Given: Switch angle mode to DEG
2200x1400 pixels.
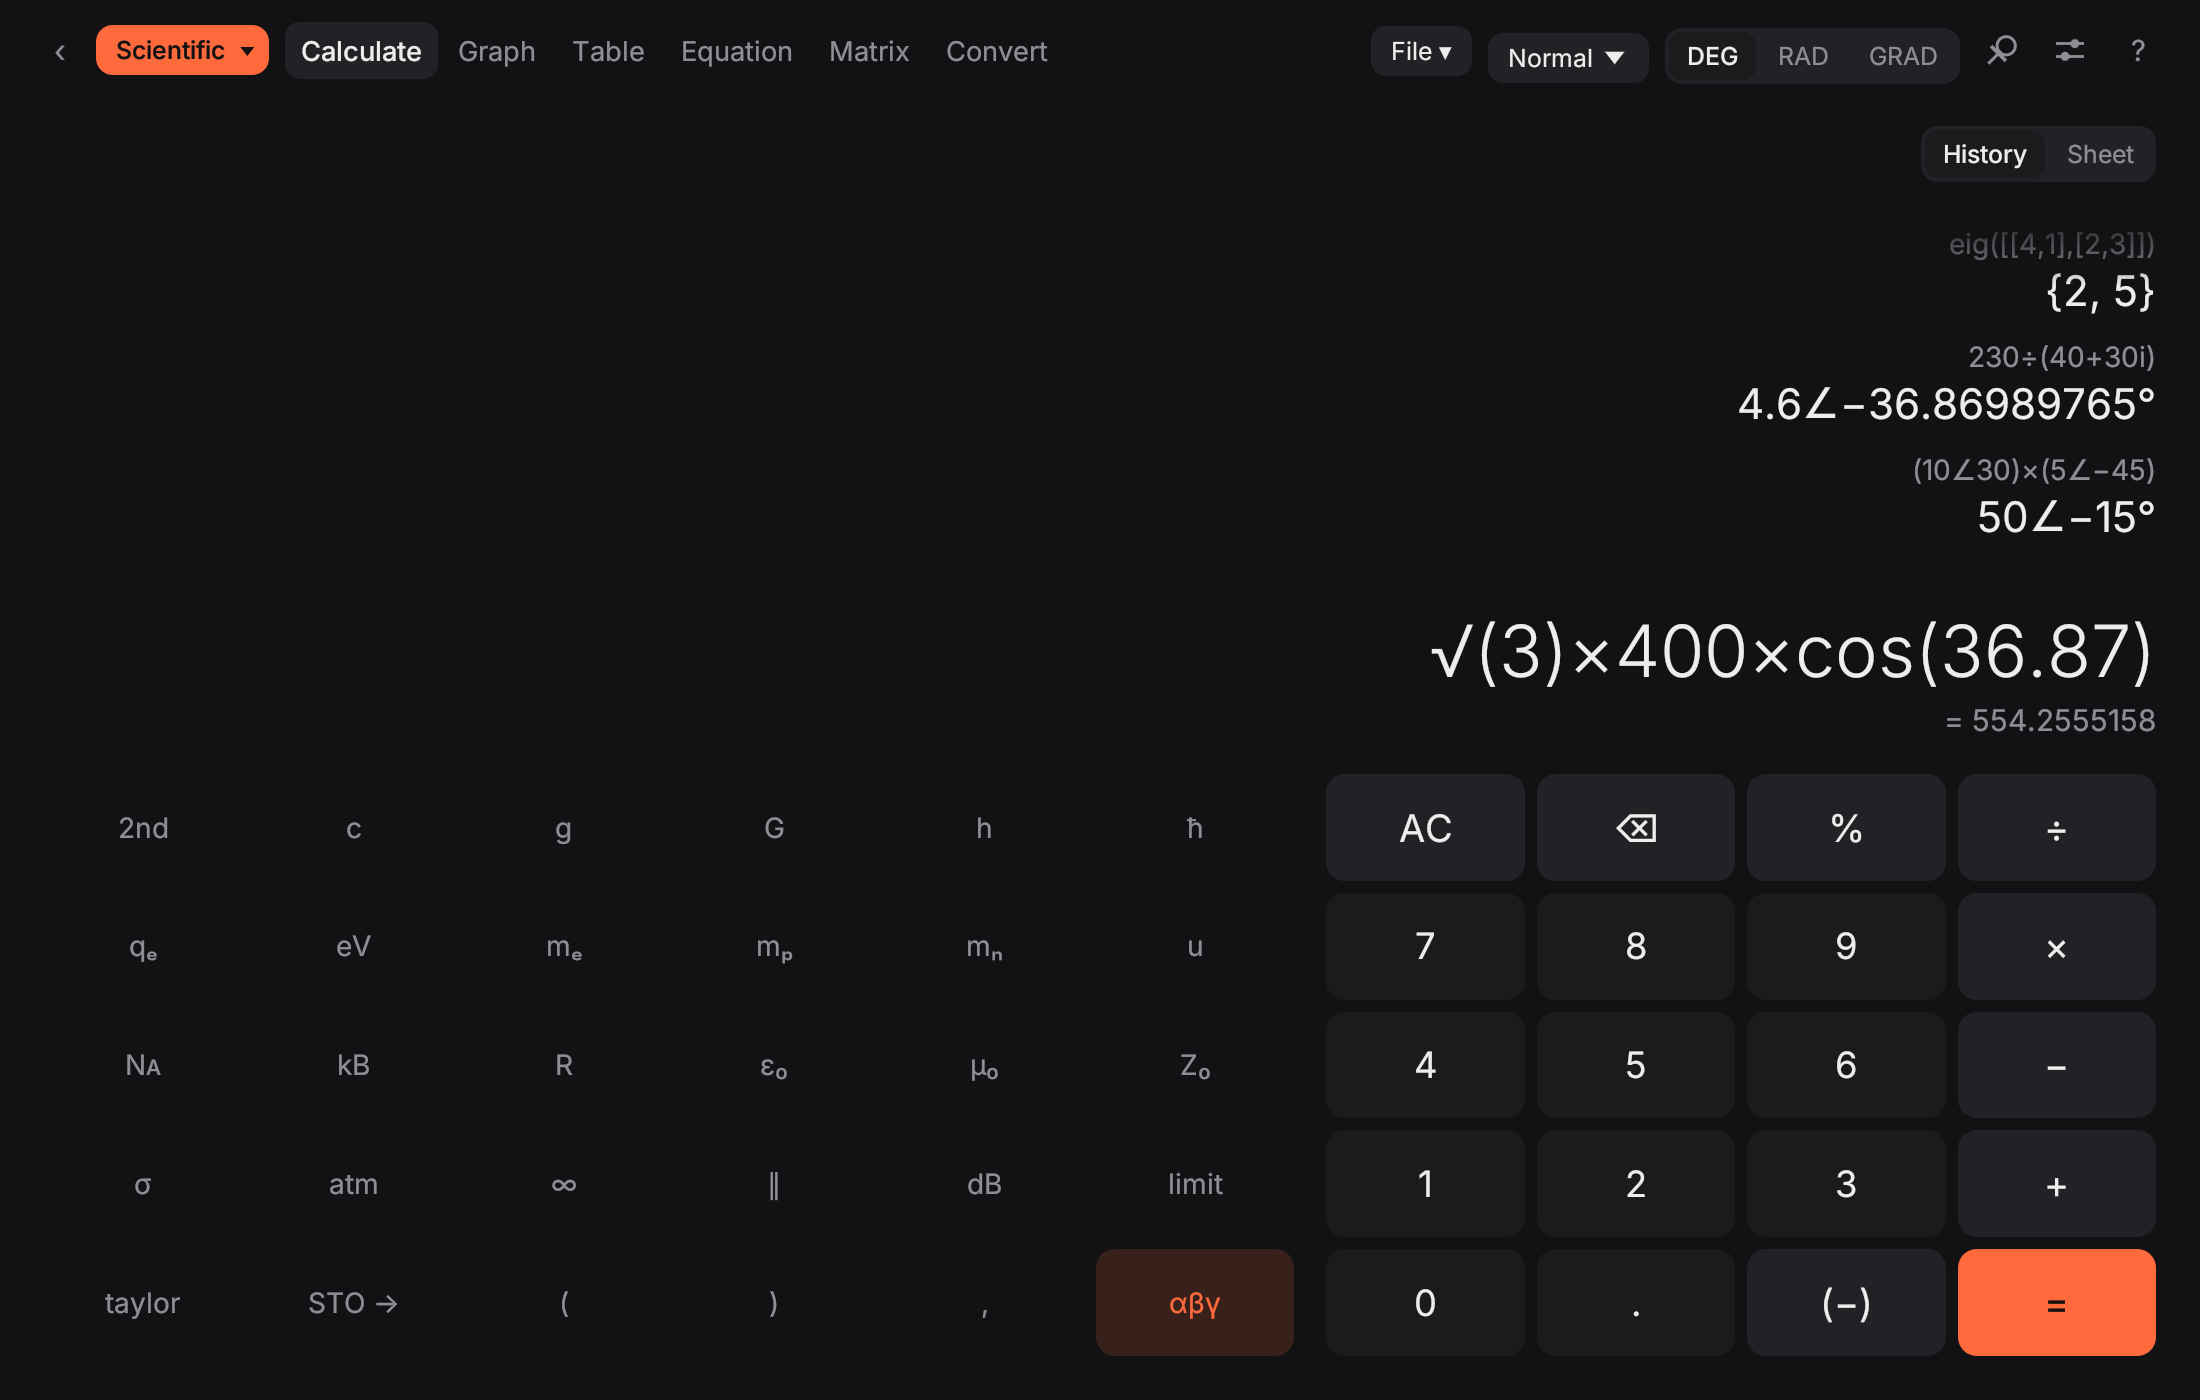Looking at the screenshot, I should coord(1712,56).
